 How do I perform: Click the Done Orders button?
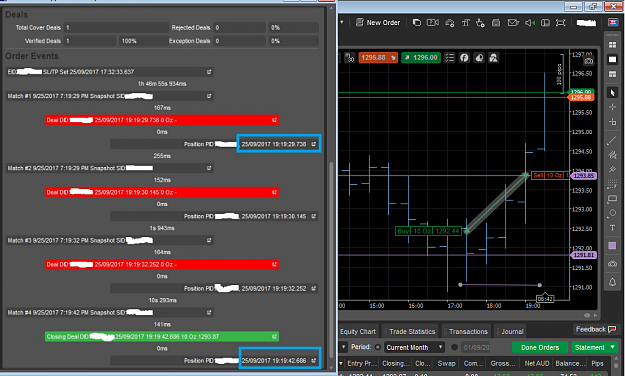[540, 347]
